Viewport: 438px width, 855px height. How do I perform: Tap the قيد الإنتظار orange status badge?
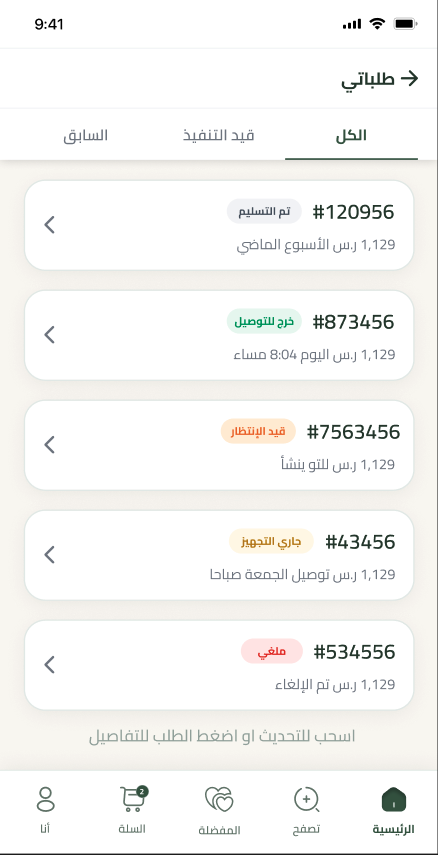coord(258,431)
